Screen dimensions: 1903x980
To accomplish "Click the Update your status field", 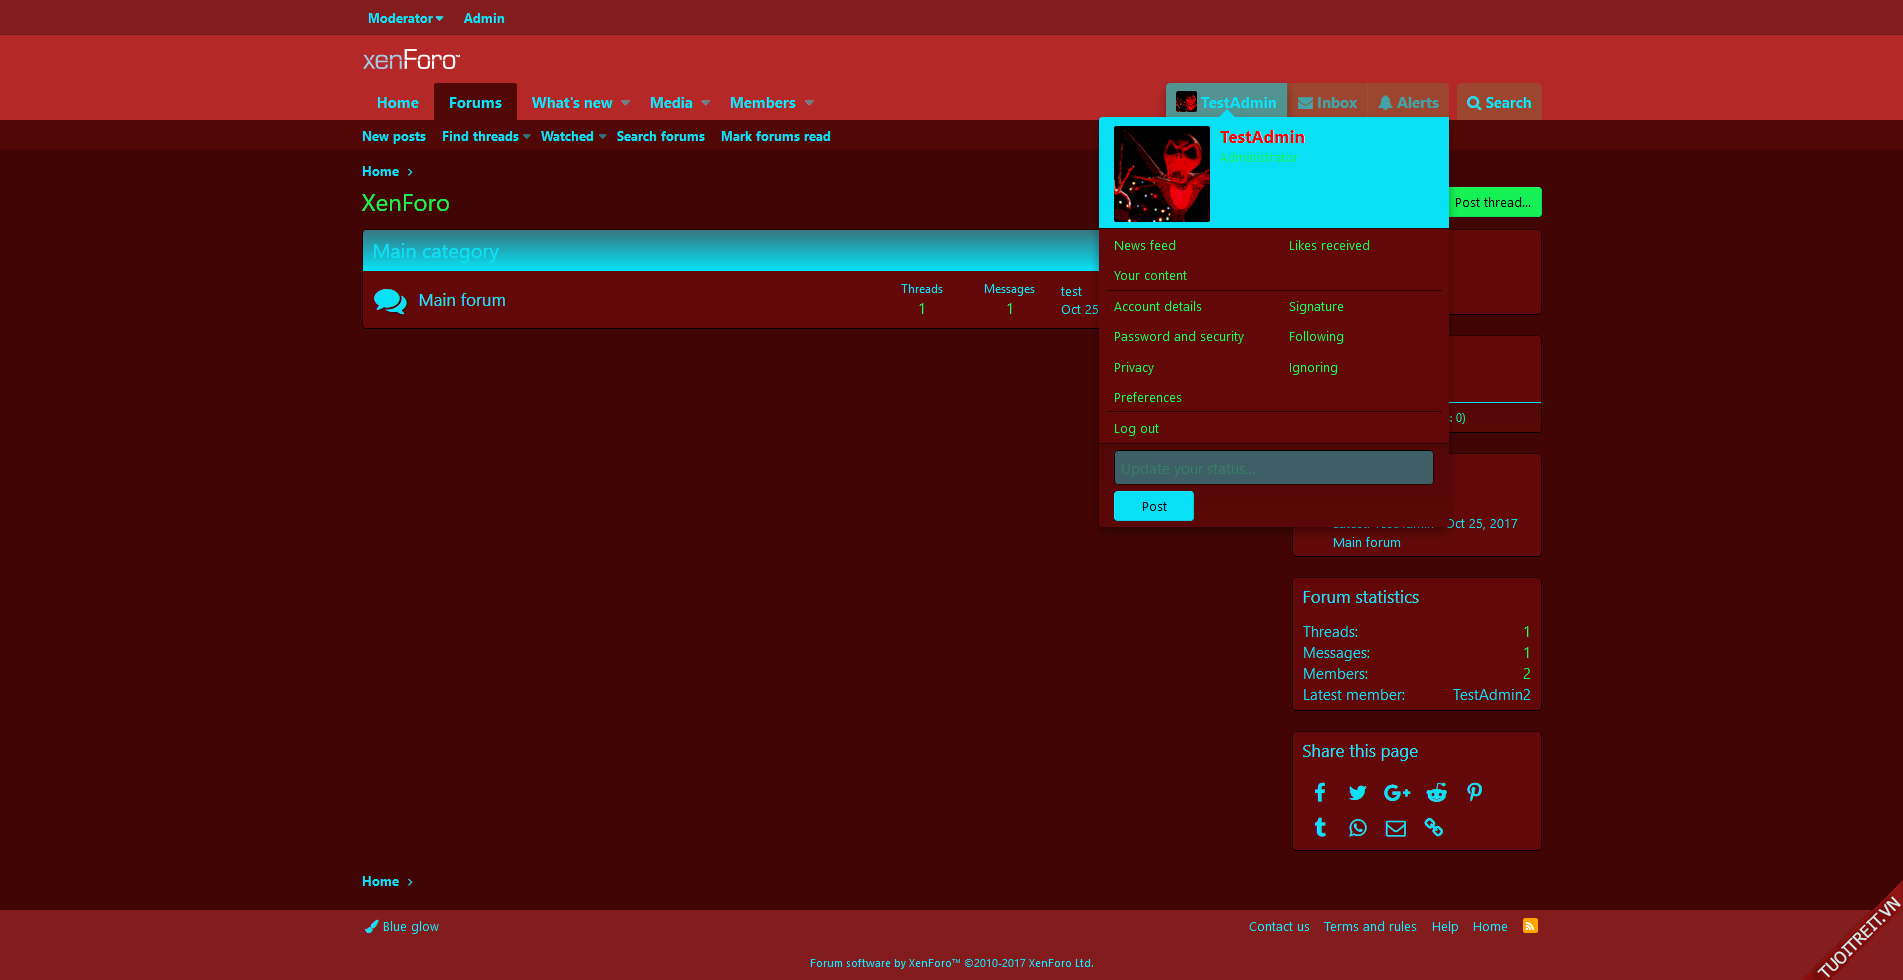I will [x=1273, y=468].
